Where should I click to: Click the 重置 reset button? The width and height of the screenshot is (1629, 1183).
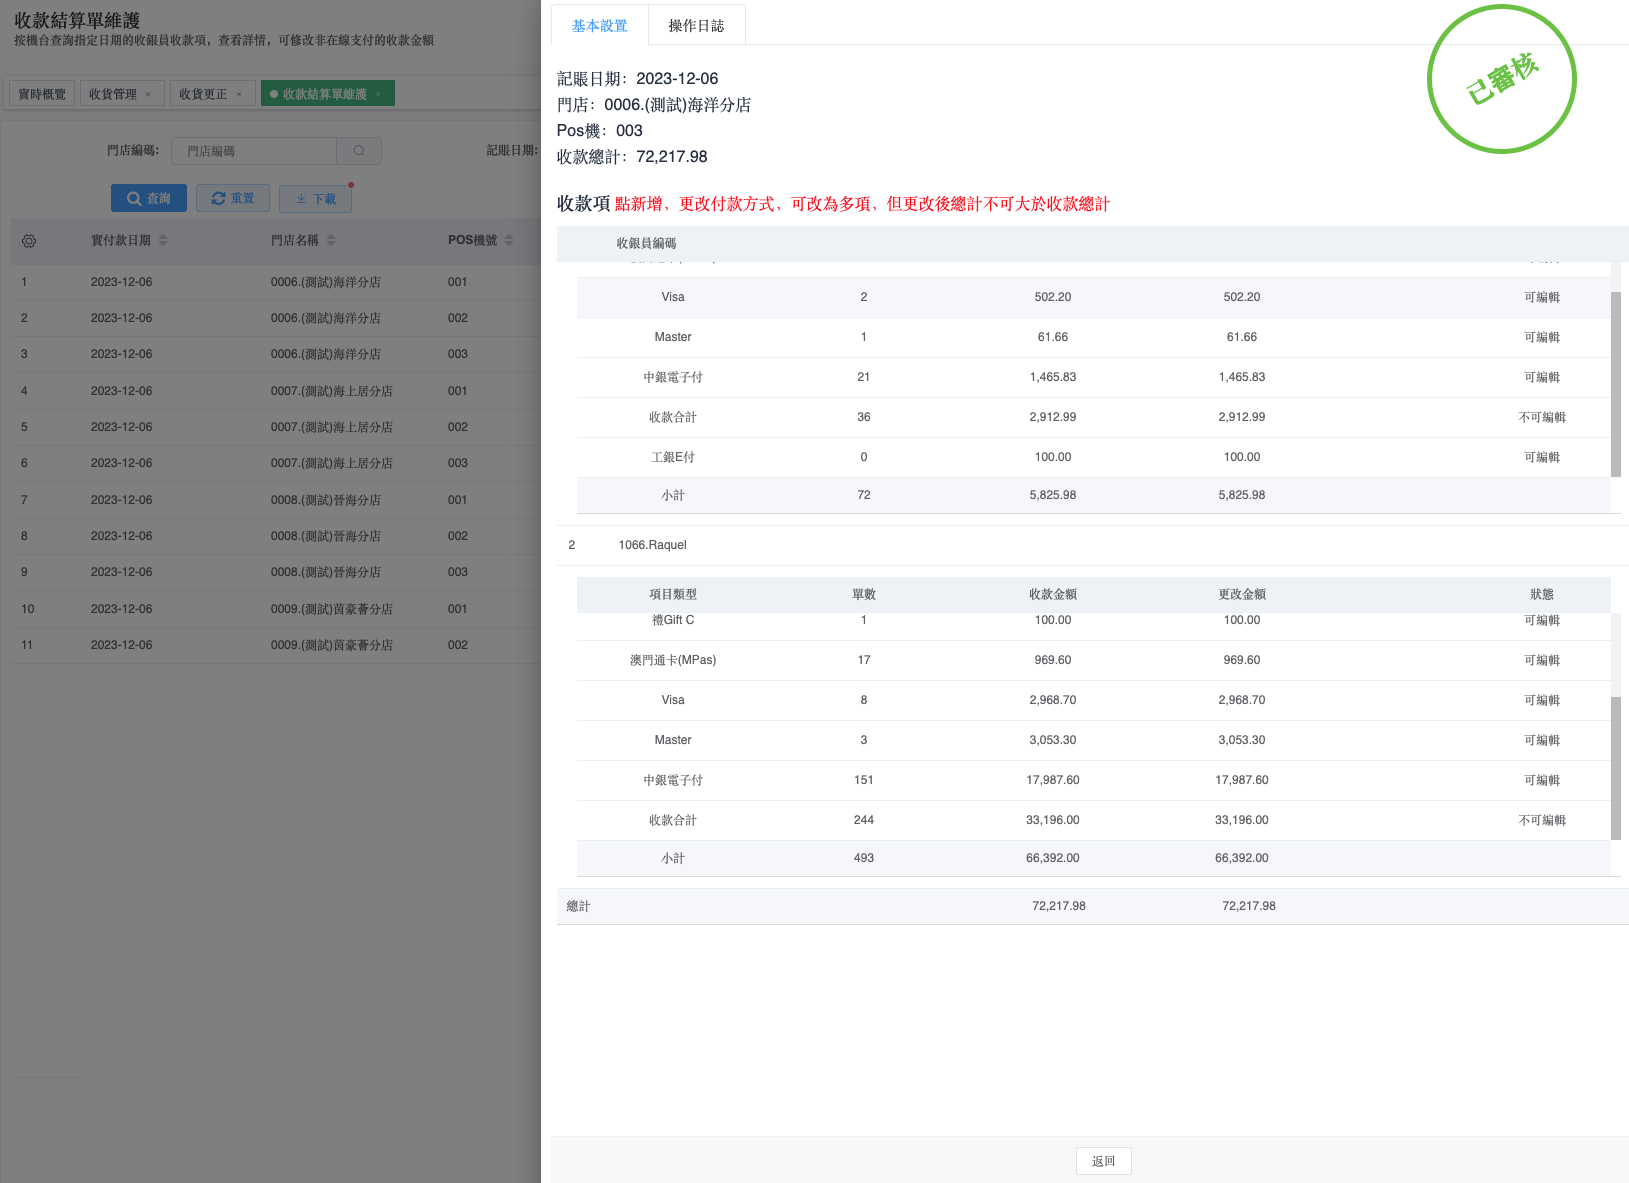click(x=232, y=198)
